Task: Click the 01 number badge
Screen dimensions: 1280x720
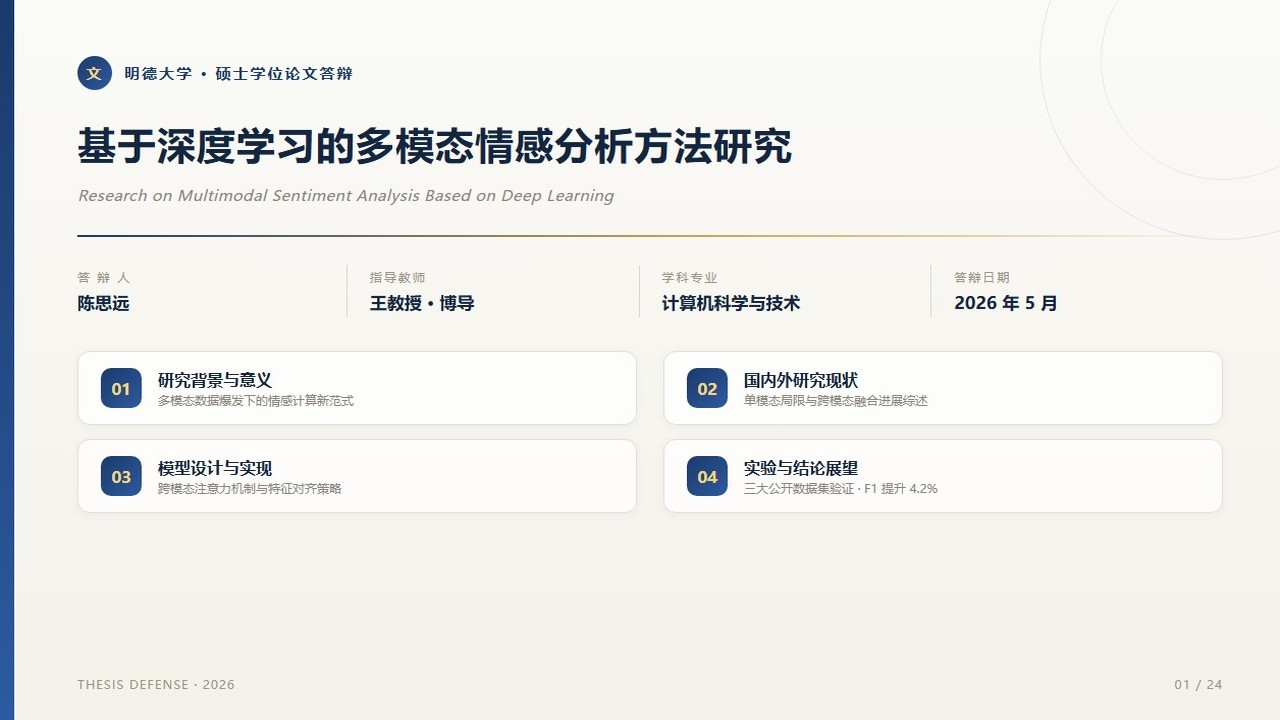Action: pyautogui.click(x=121, y=388)
